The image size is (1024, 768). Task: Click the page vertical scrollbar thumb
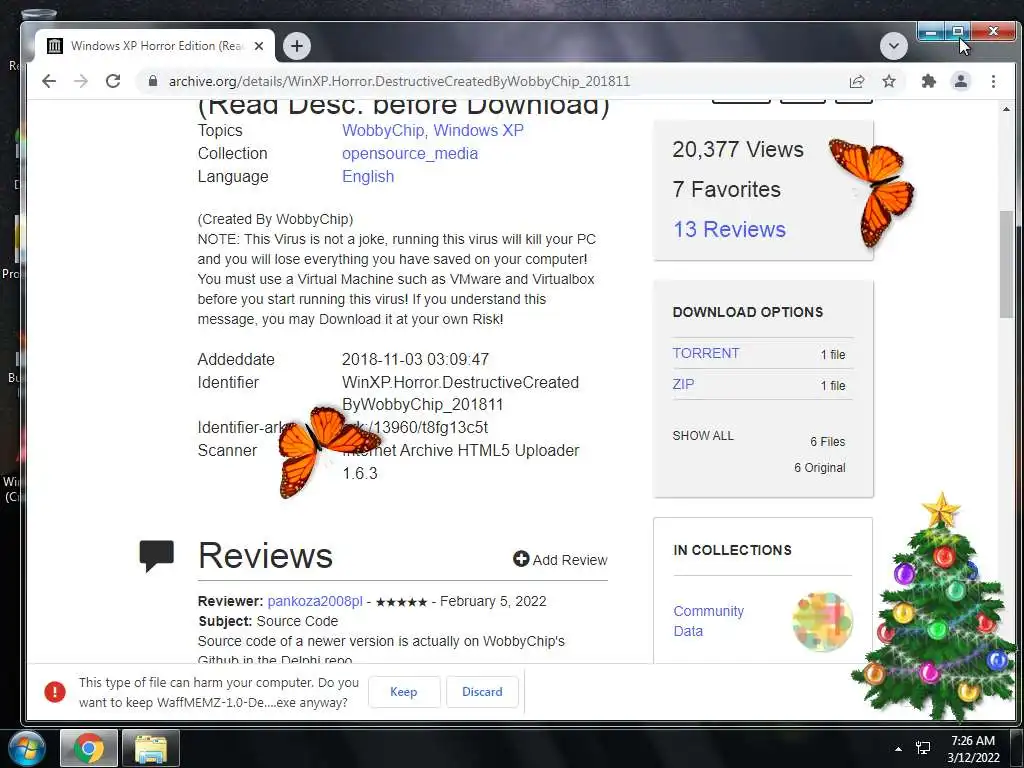pos(1006,264)
